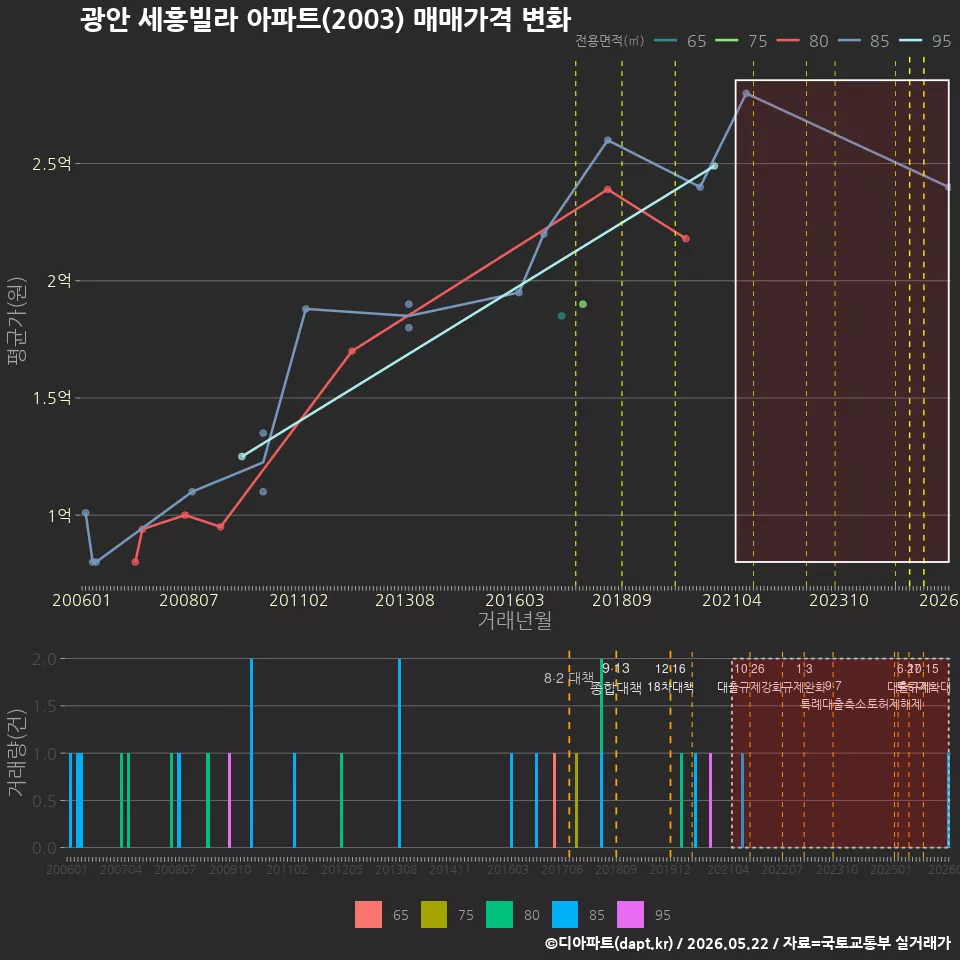The width and height of the screenshot is (960, 960).
Task: Select the blue 85 swatch in bottom legend
Action: coord(564,915)
